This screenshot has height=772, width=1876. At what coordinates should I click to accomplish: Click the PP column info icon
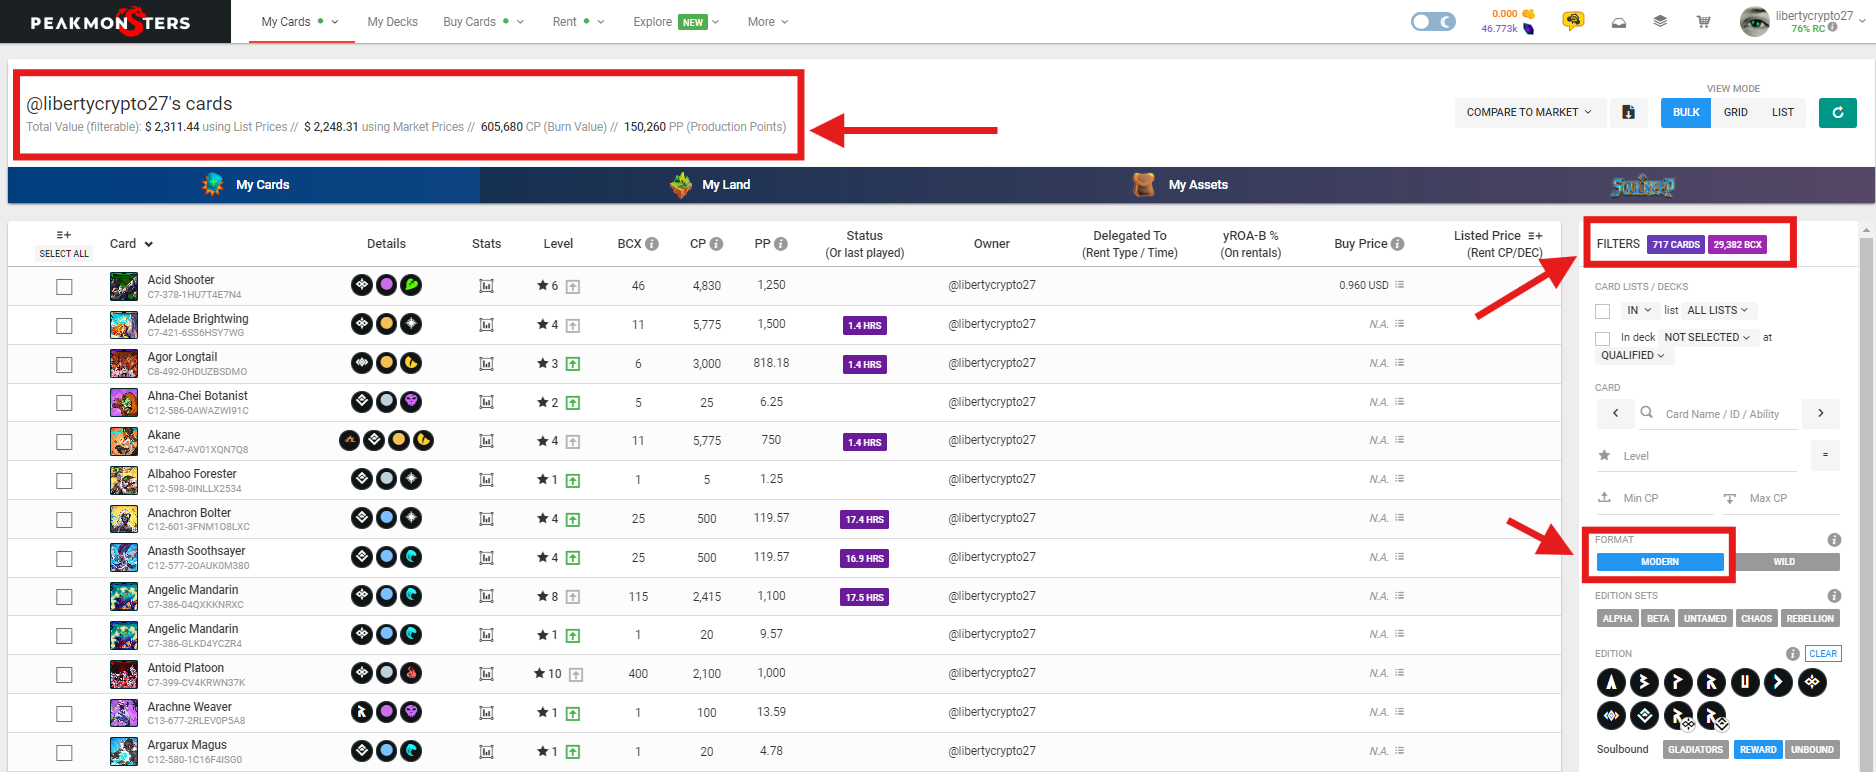pyautogui.click(x=781, y=244)
